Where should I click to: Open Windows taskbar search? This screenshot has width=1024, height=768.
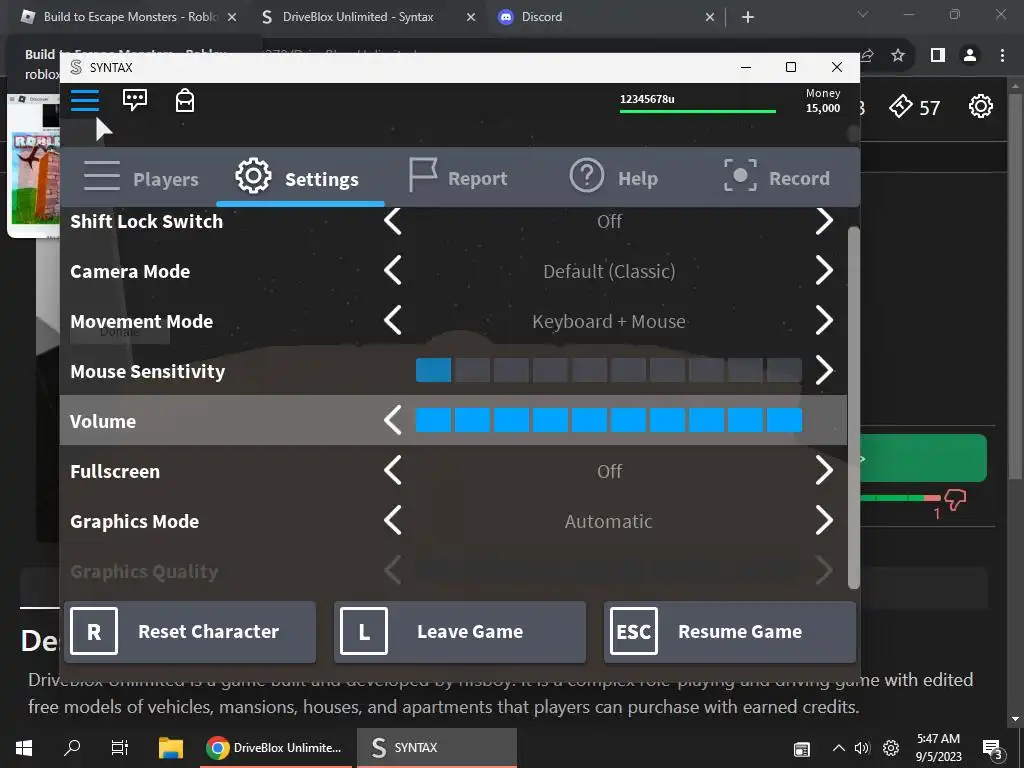(72, 748)
